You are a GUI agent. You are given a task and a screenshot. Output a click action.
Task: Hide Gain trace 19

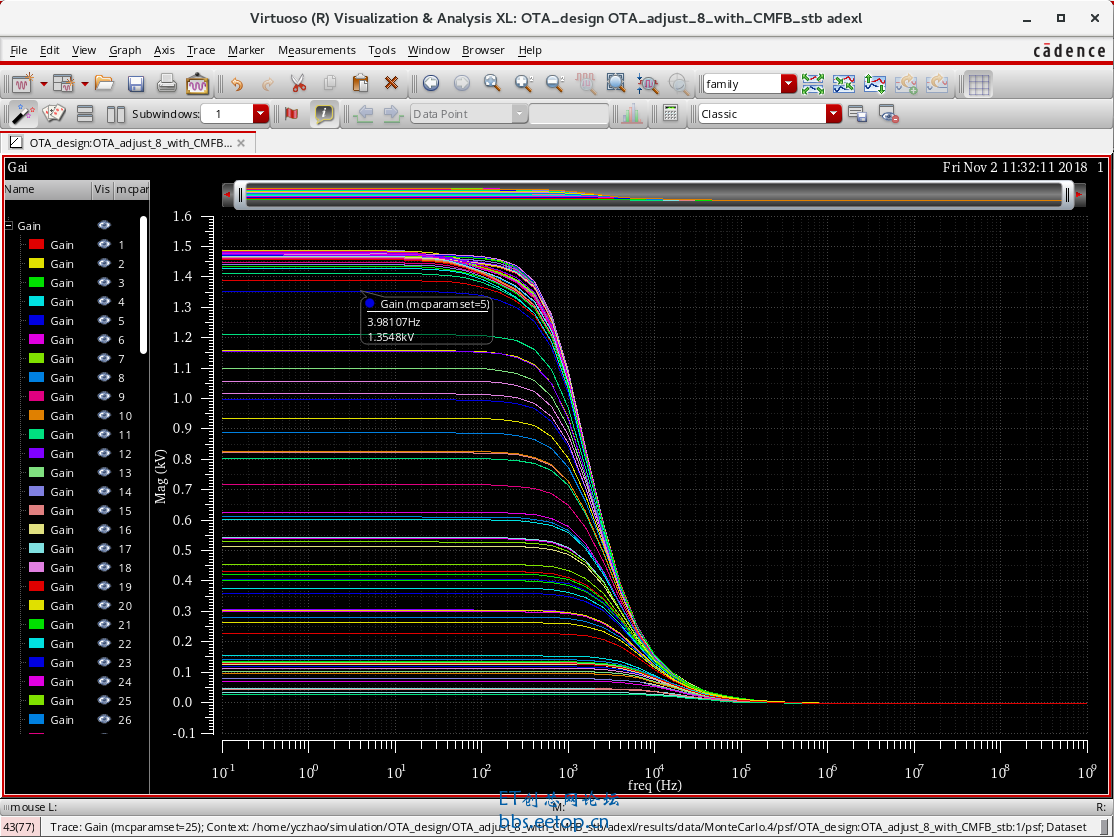pos(104,587)
